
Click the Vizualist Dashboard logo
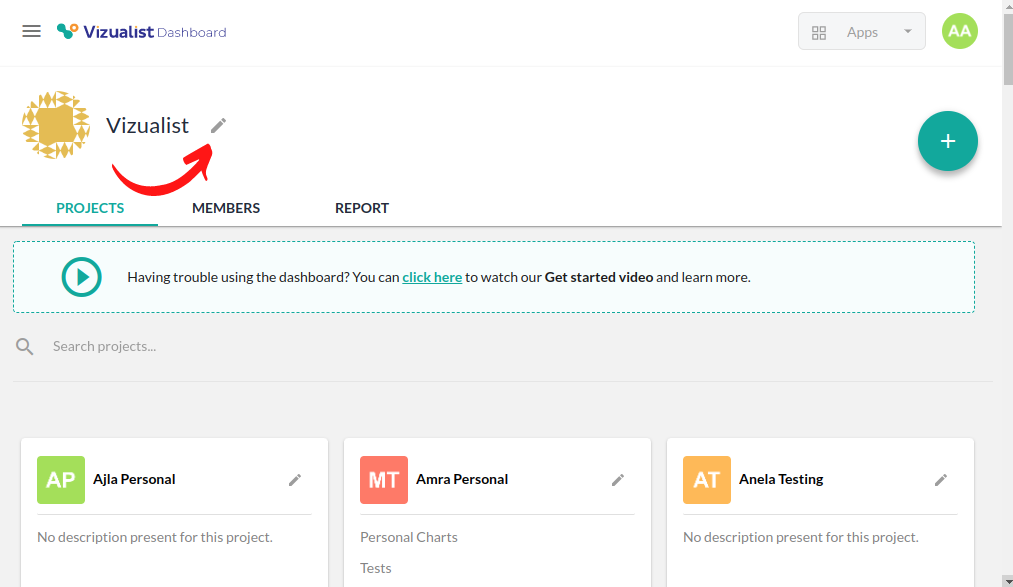142,32
